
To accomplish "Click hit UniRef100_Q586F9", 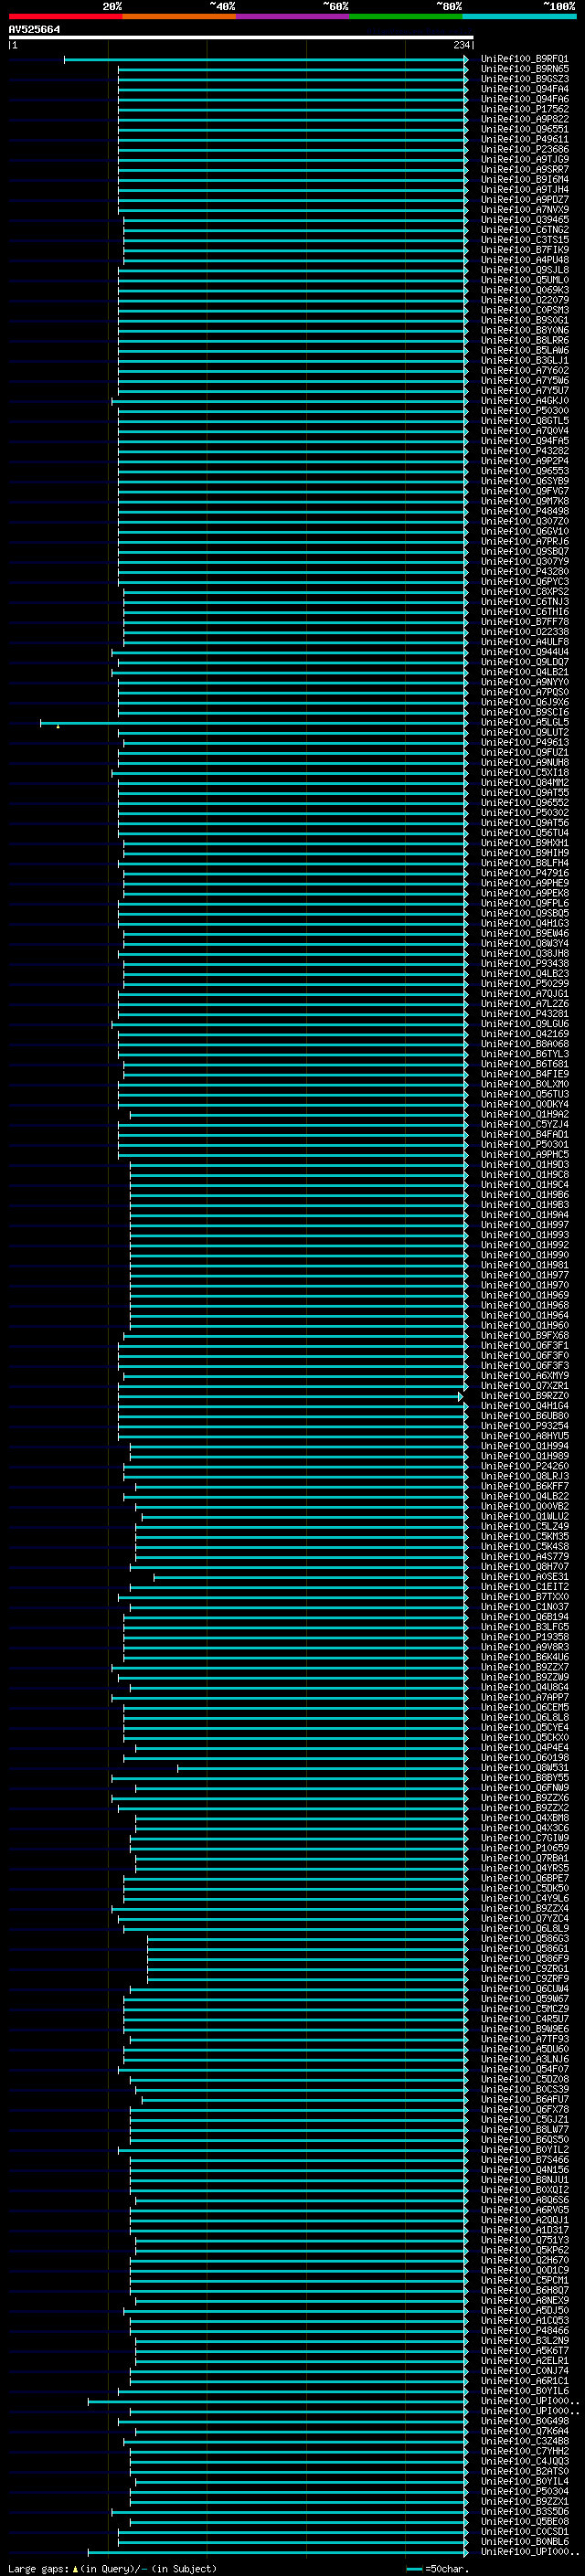I will (x=525, y=1959).
